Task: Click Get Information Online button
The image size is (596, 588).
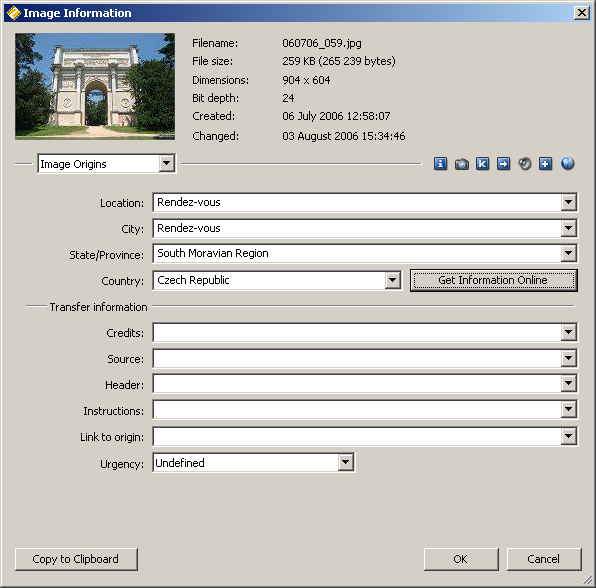Action: pos(493,281)
